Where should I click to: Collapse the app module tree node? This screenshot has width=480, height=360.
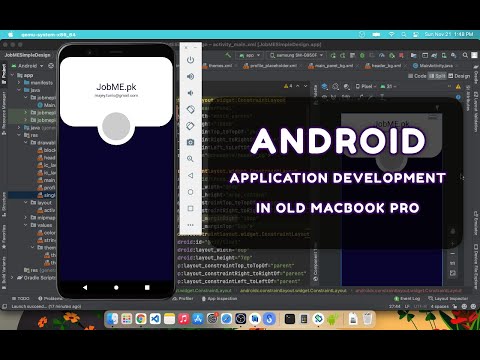click(x=12, y=75)
